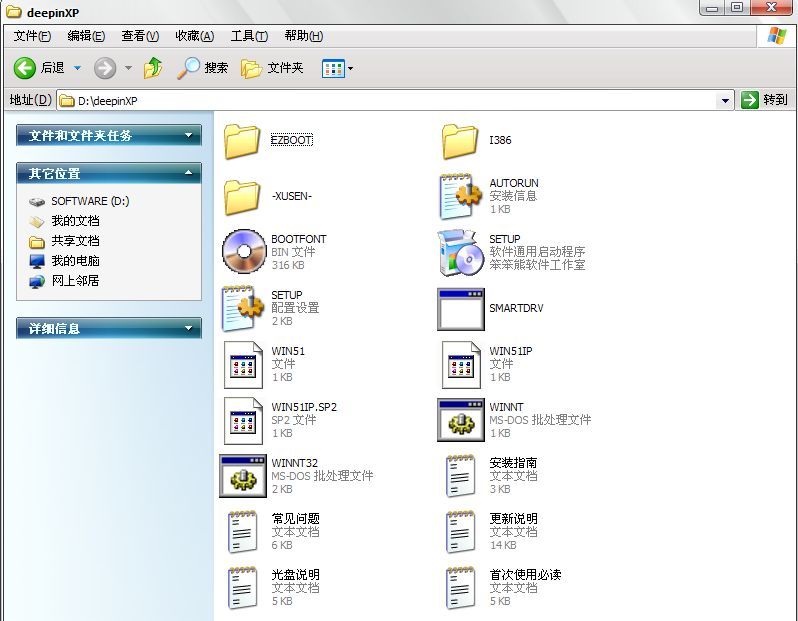Open the address bar dropdown list
Viewport: 798px width, 621px height.
(725, 100)
